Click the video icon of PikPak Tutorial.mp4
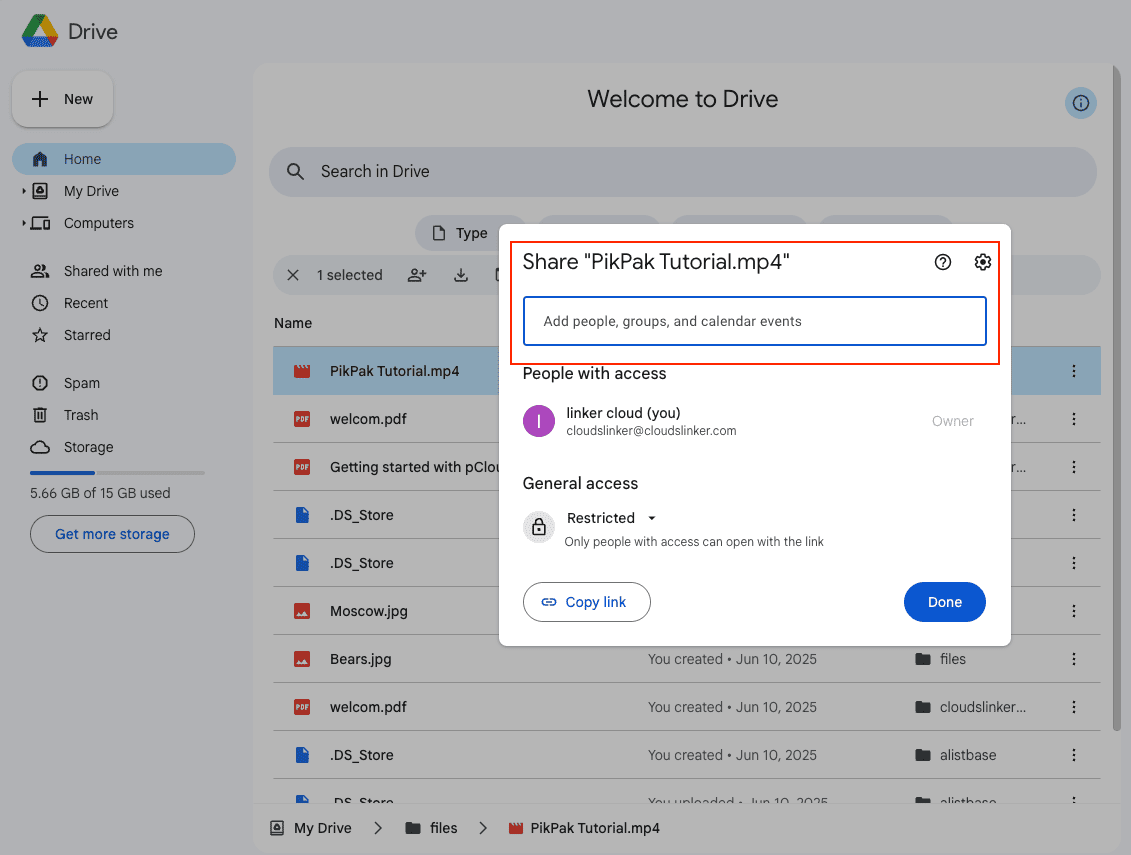The image size is (1131, 855). (x=302, y=371)
